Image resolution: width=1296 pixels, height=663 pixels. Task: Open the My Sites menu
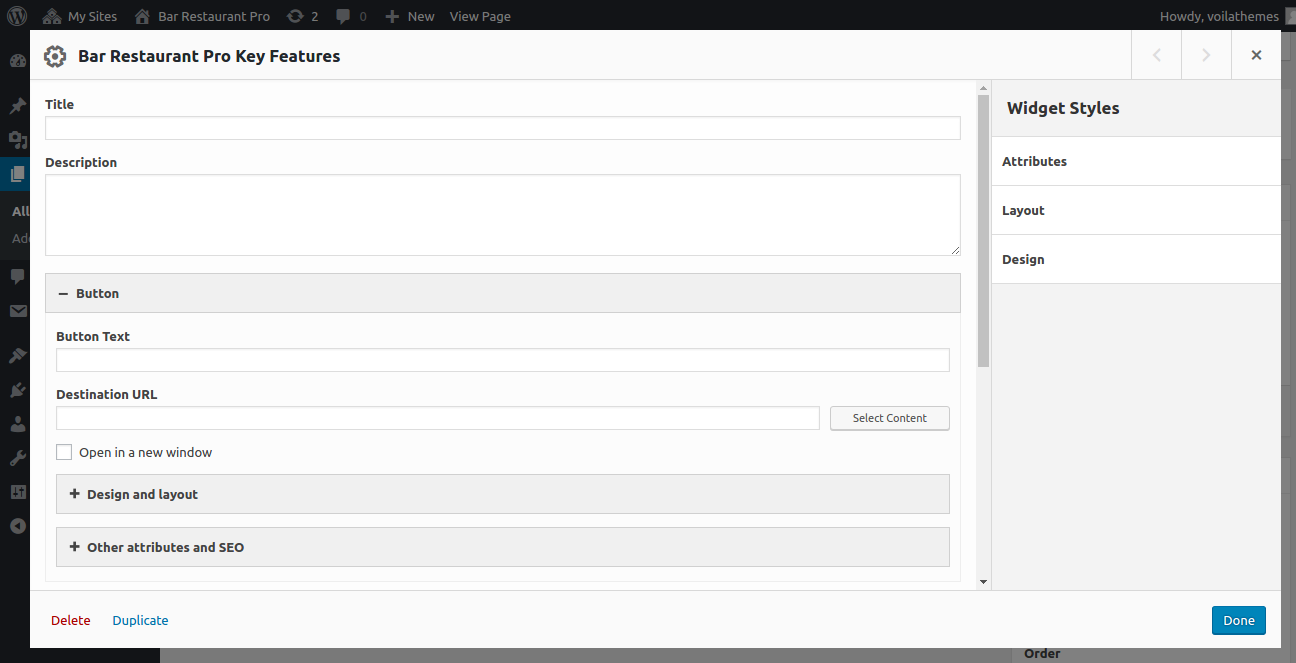[x=80, y=16]
